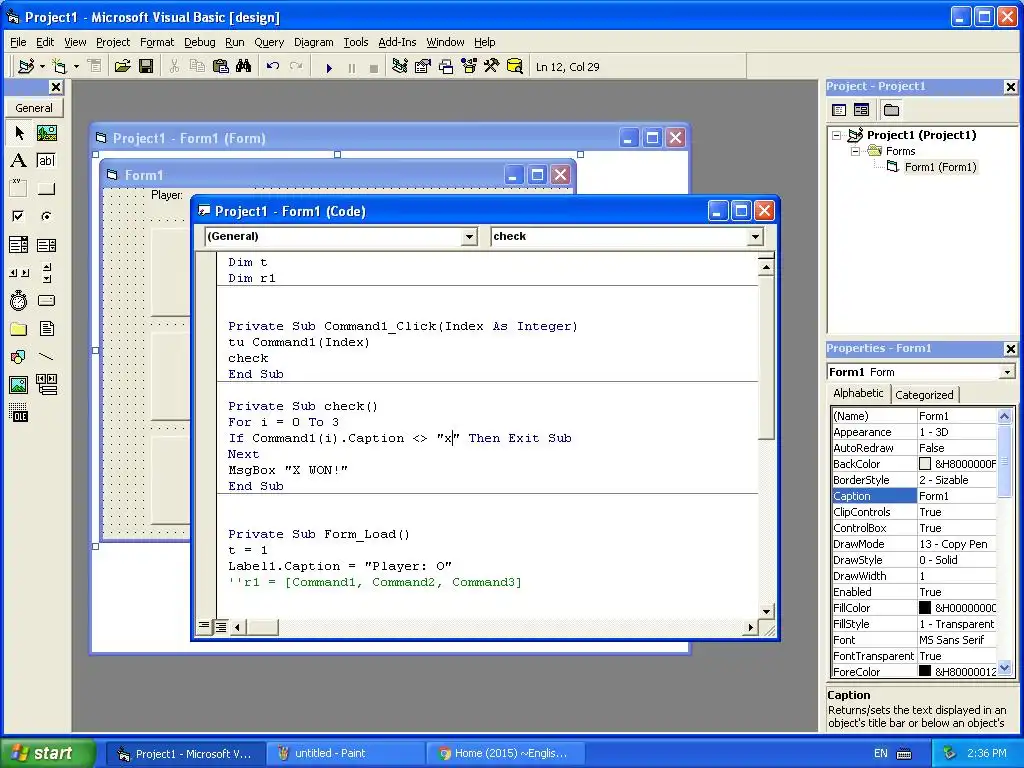Open the File menu
This screenshot has width=1024, height=768.
(18, 42)
